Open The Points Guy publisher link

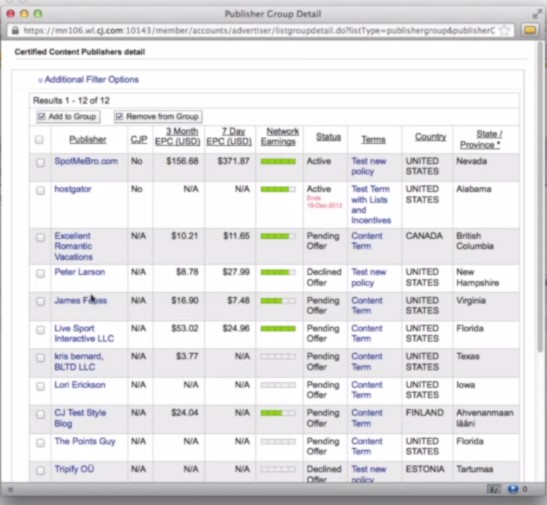point(85,442)
